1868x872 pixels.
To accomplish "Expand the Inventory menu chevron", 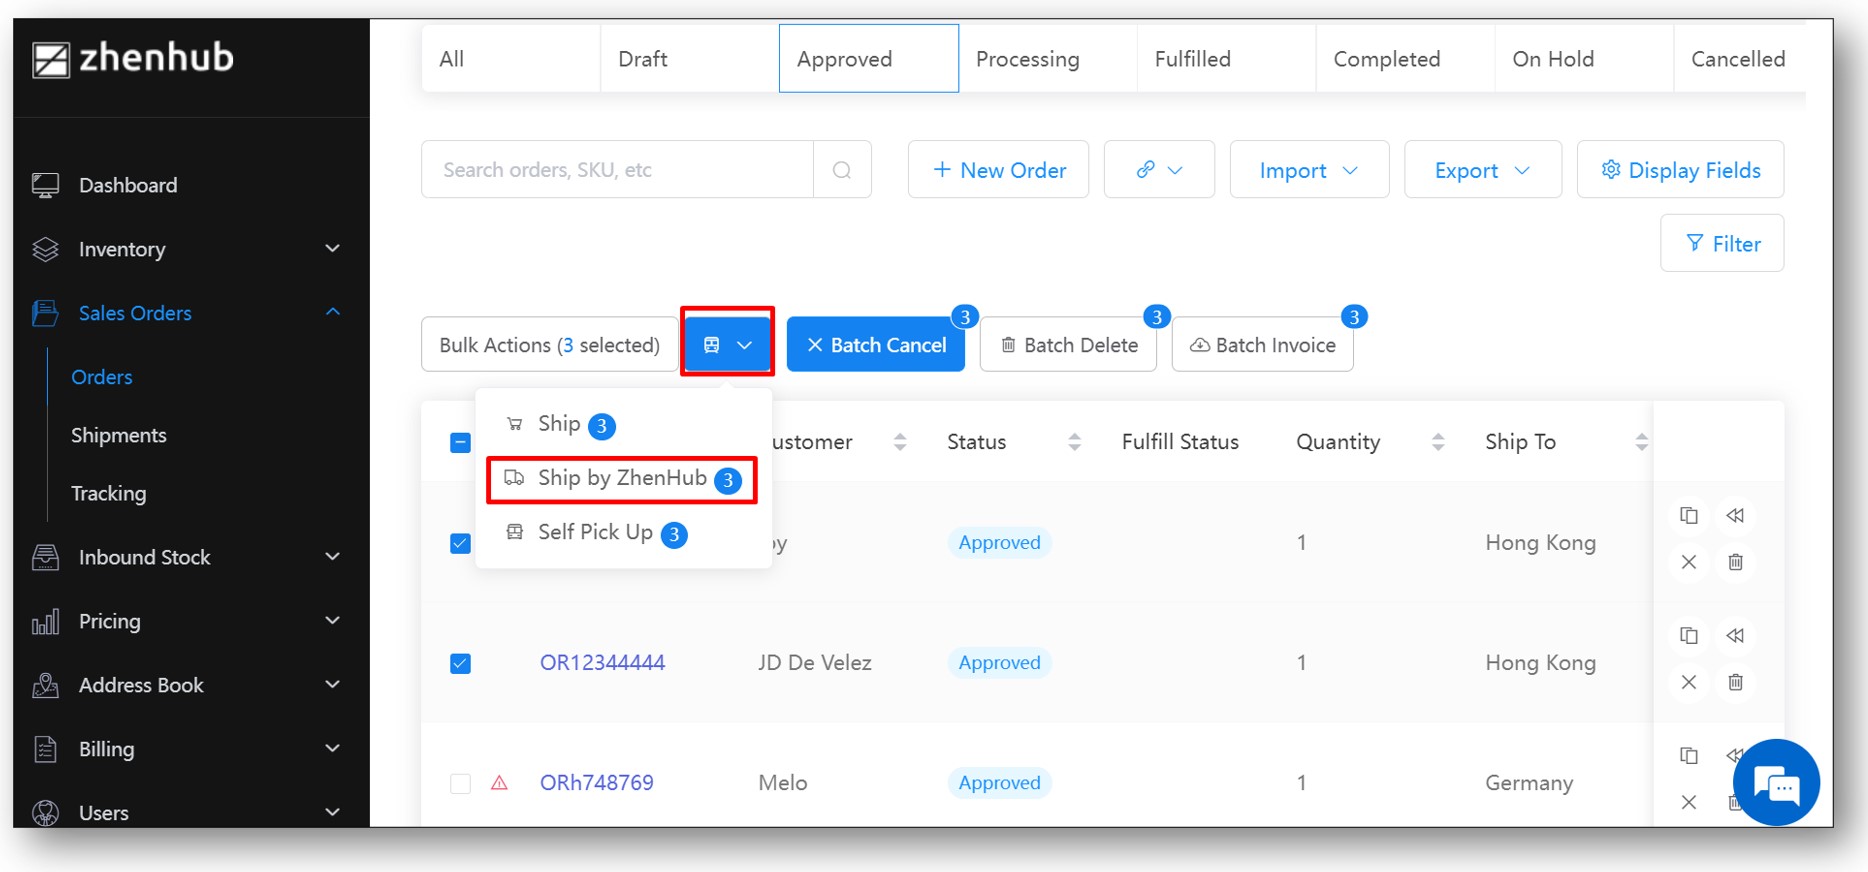I will click(x=333, y=249).
